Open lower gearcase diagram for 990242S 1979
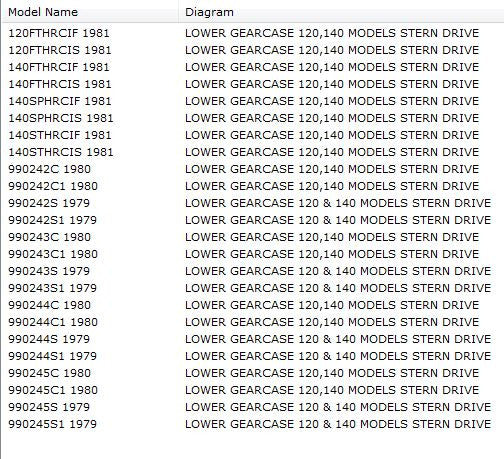This screenshot has height=459, width=504. tap(338, 203)
